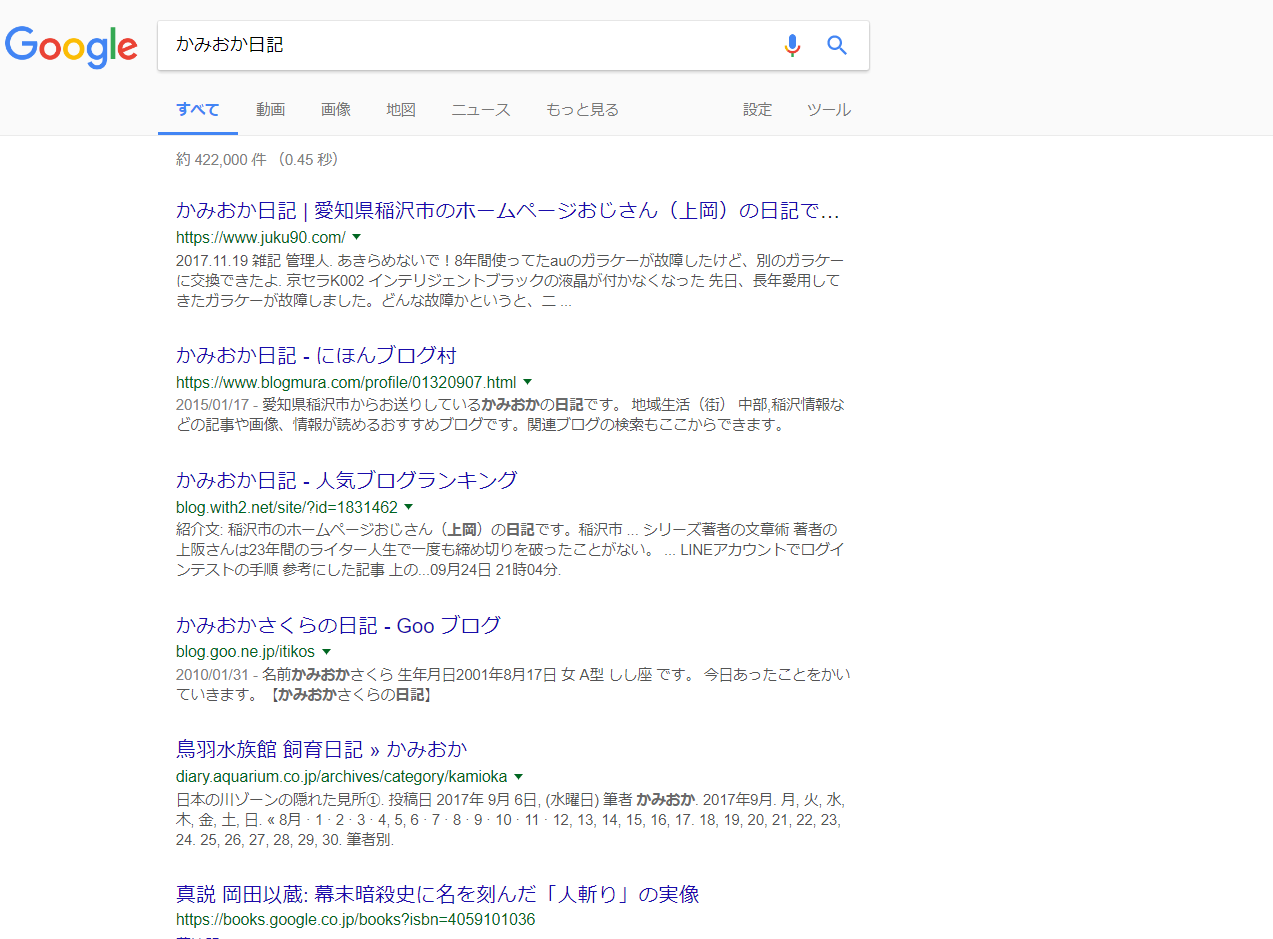Click snippet dated 2015/01/17
This screenshot has width=1273, height=939.
pyautogui.click(x=510, y=414)
